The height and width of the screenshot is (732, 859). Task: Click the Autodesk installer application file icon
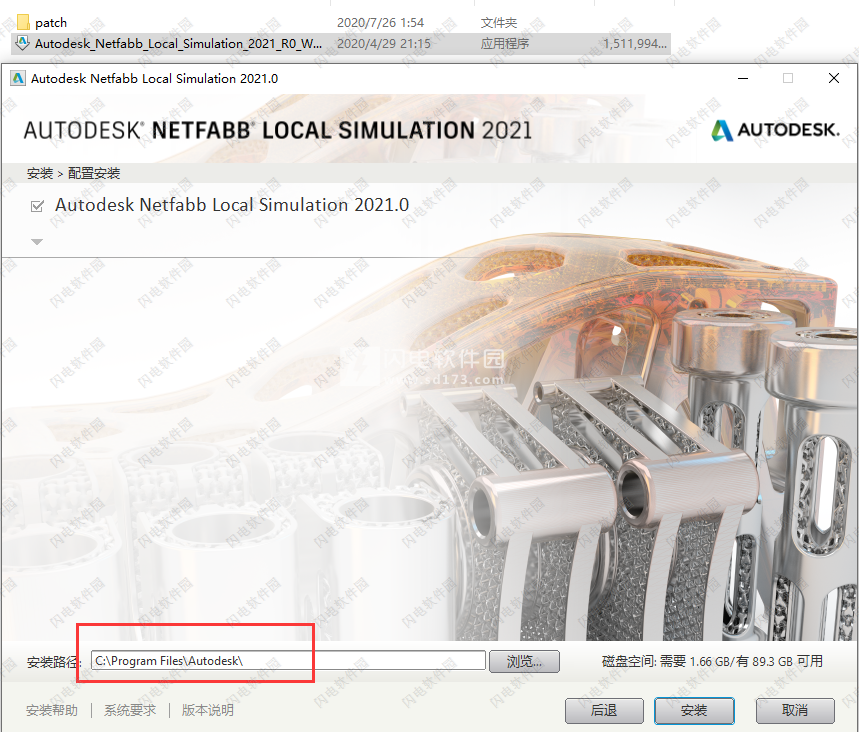click(x=22, y=43)
